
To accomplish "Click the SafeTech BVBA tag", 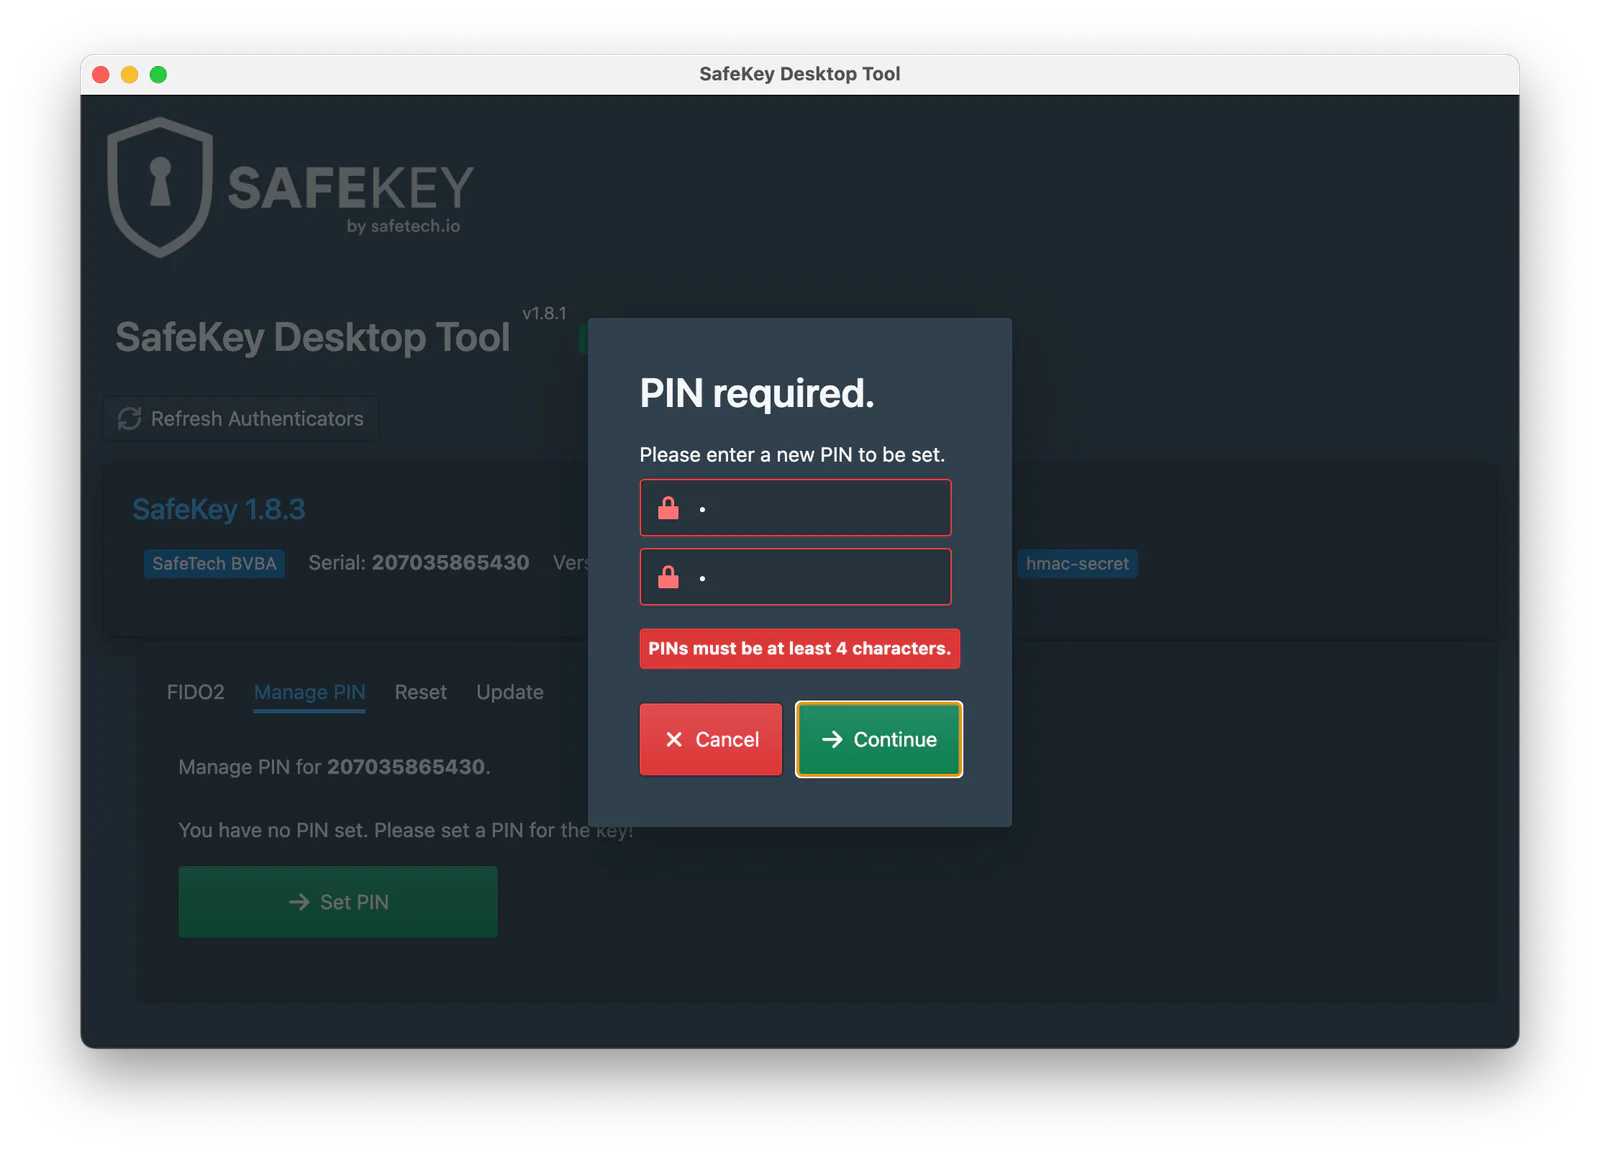I will (x=214, y=563).
